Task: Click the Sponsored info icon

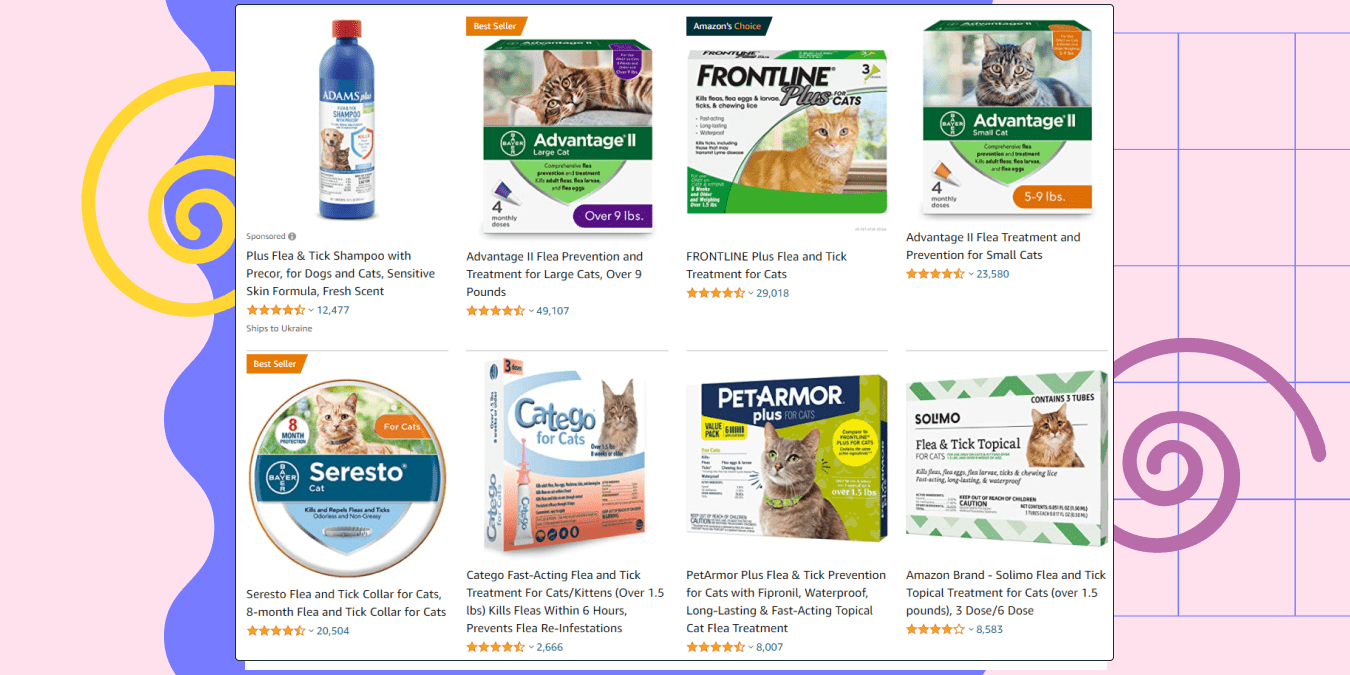Action: 292,237
